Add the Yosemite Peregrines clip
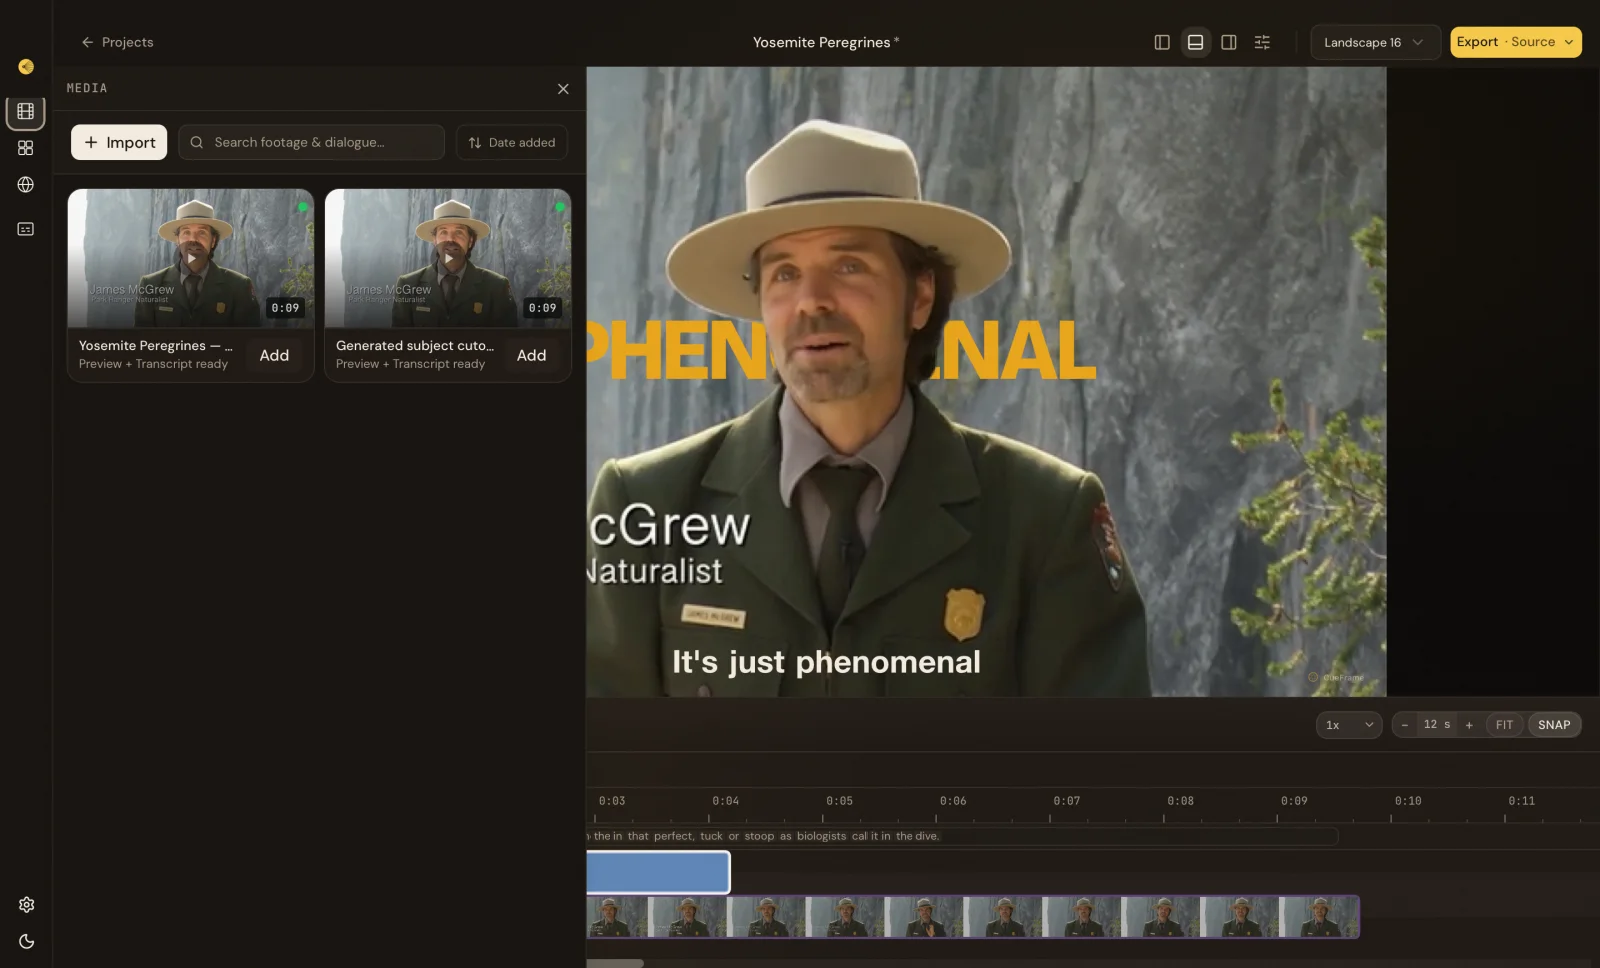 coord(274,355)
